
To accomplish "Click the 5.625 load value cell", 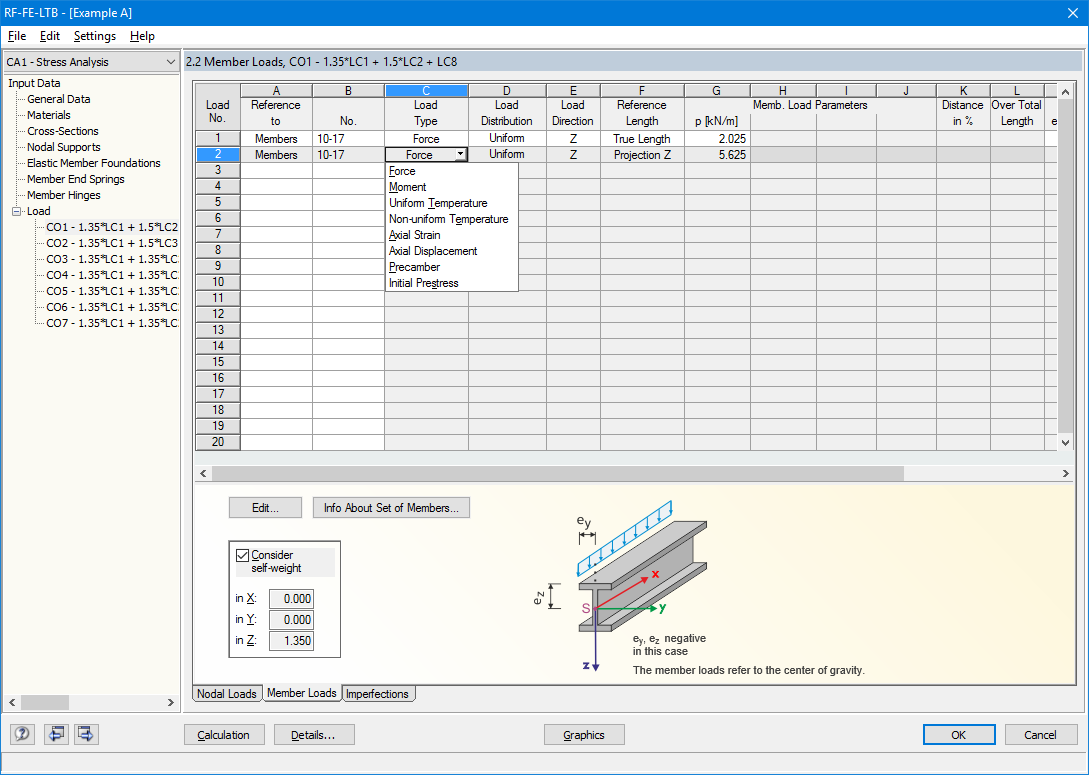I will 717,155.
